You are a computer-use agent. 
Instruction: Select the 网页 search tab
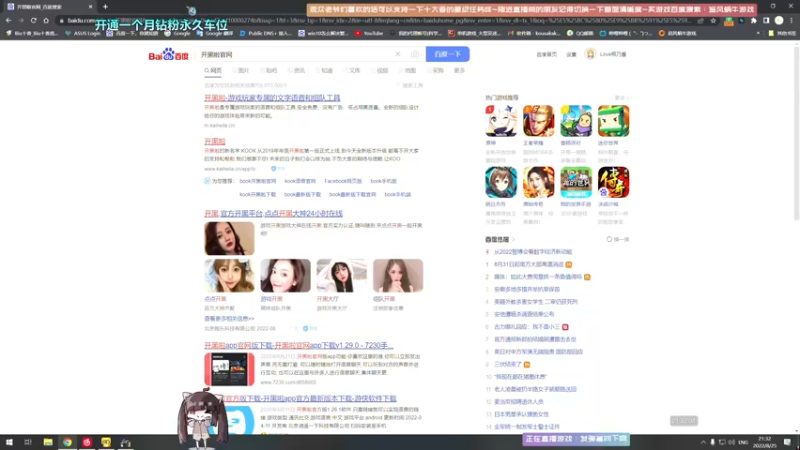click(213, 70)
